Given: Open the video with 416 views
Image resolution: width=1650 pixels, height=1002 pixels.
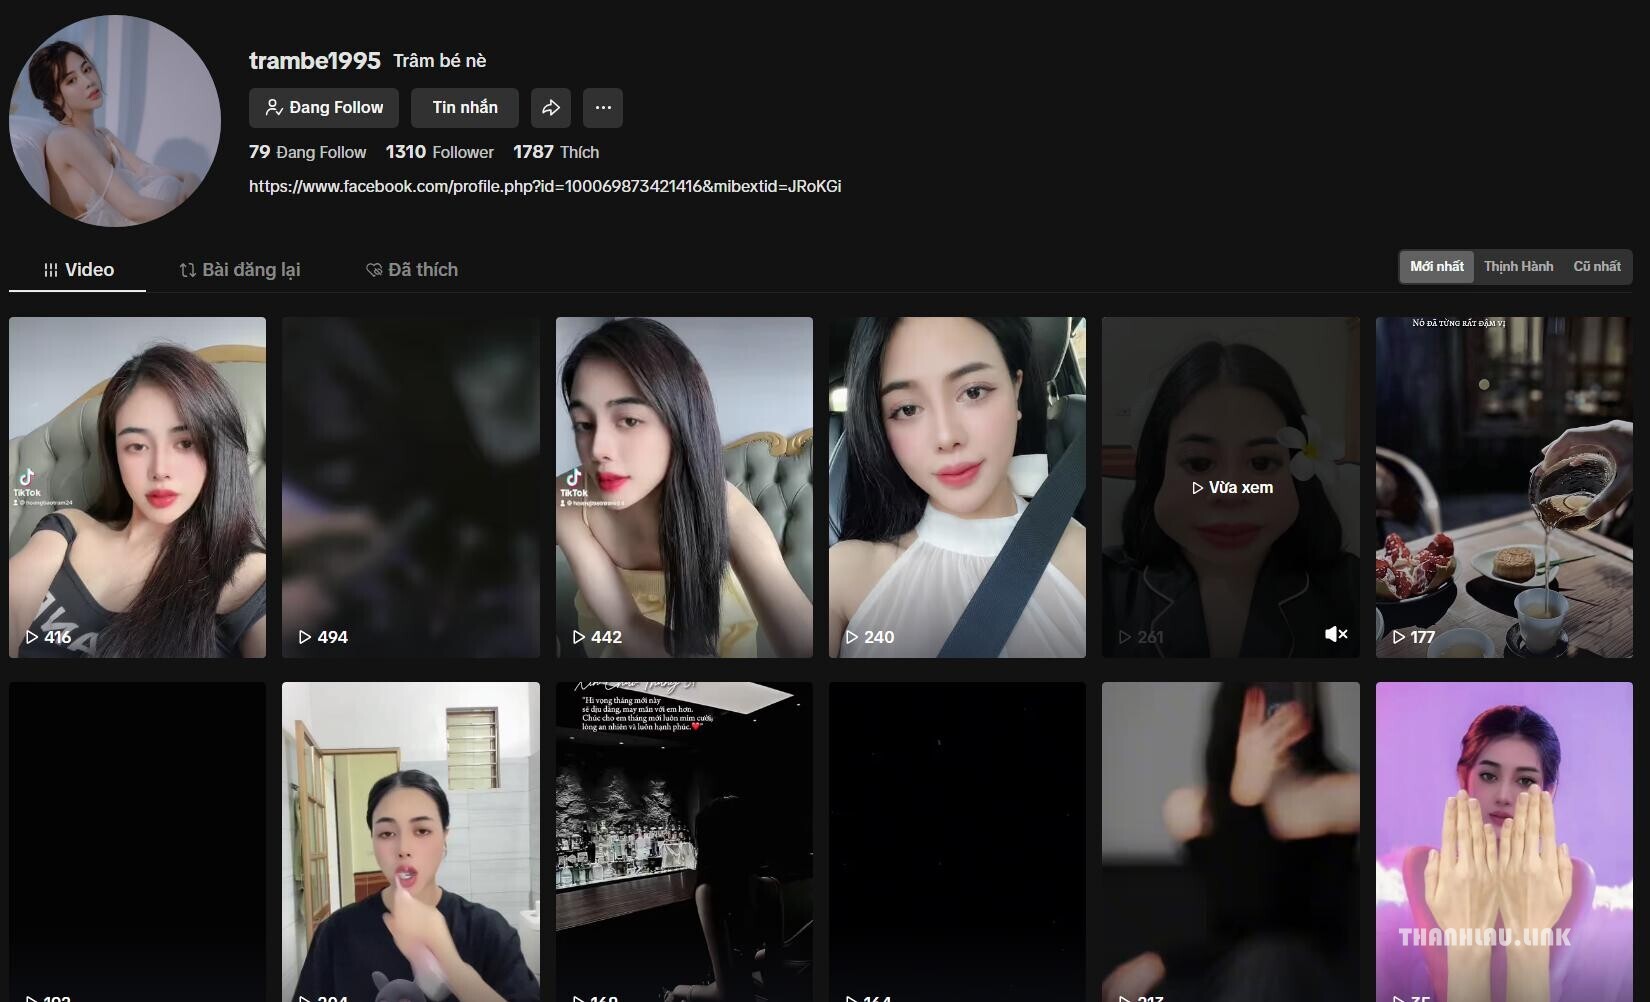Looking at the screenshot, I should tap(138, 487).
